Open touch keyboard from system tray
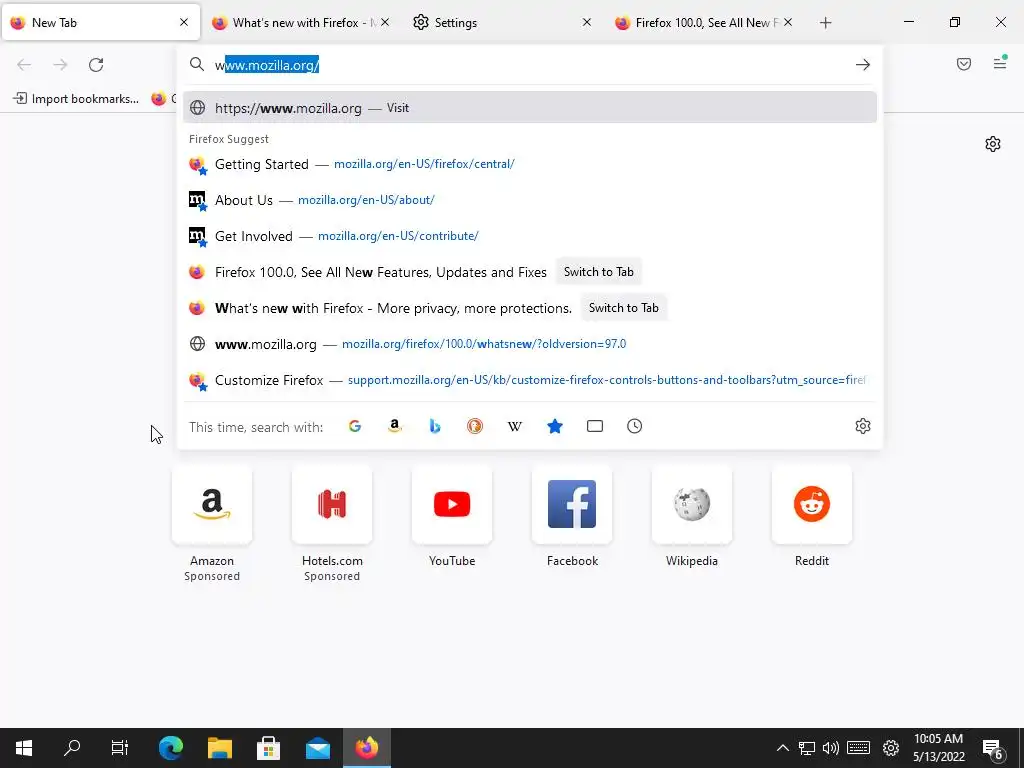The width and height of the screenshot is (1024, 768). (x=858, y=748)
